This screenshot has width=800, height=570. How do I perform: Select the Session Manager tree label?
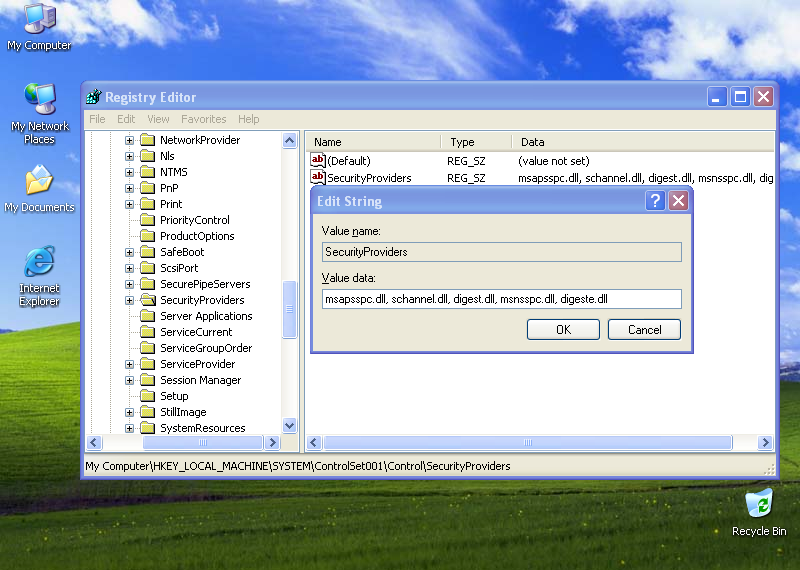click(201, 380)
